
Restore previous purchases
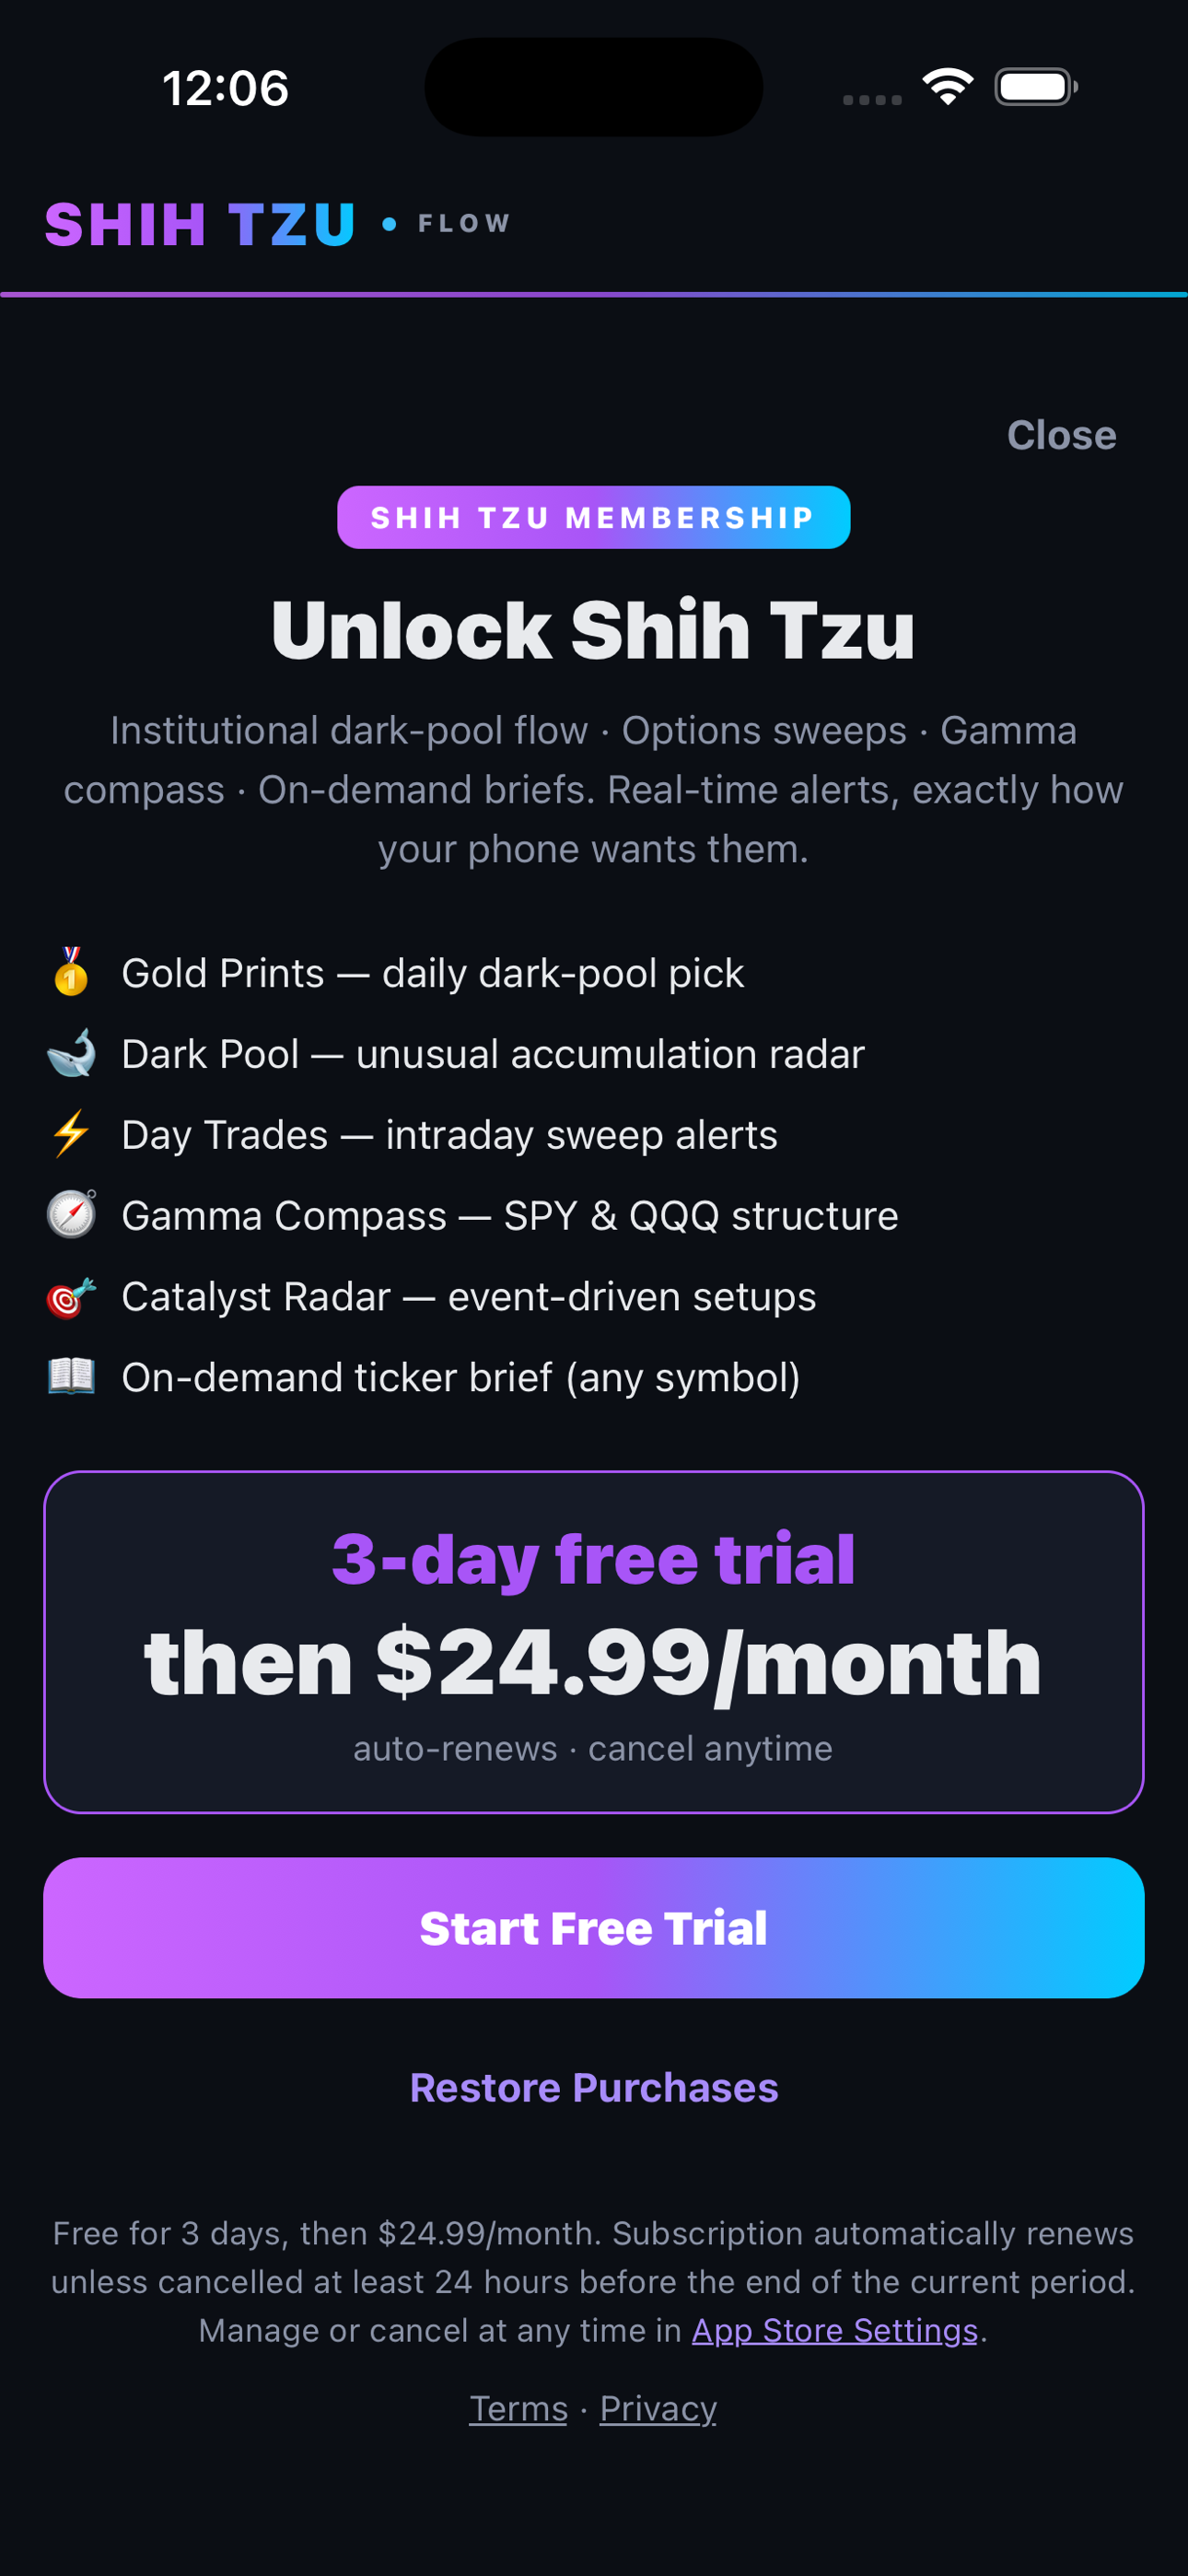click(x=594, y=2088)
